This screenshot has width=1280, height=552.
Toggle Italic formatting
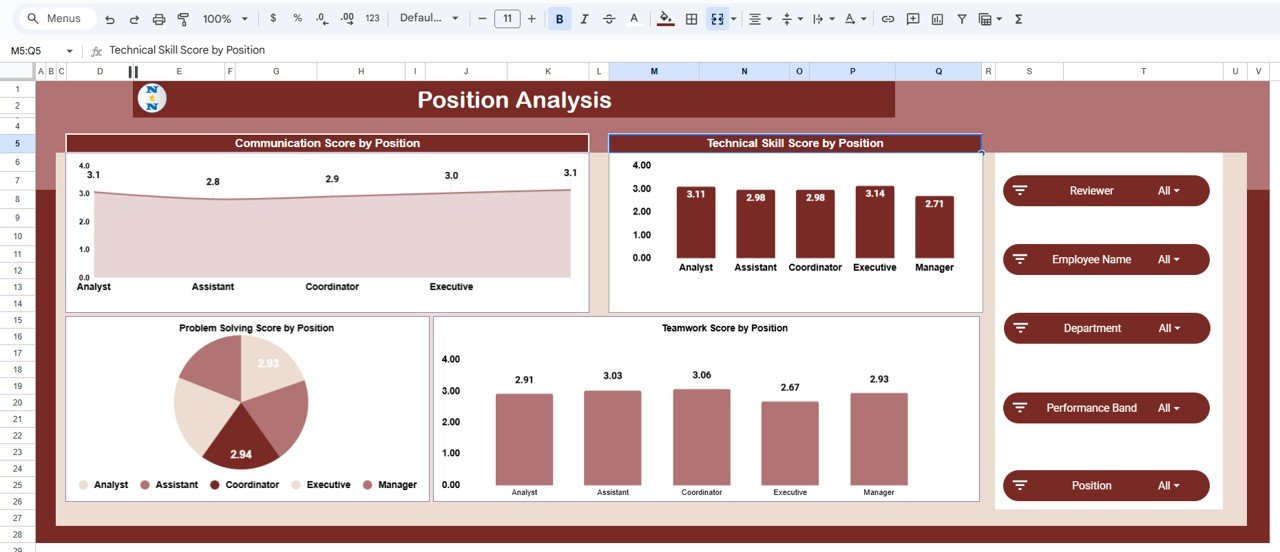pos(584,19)
